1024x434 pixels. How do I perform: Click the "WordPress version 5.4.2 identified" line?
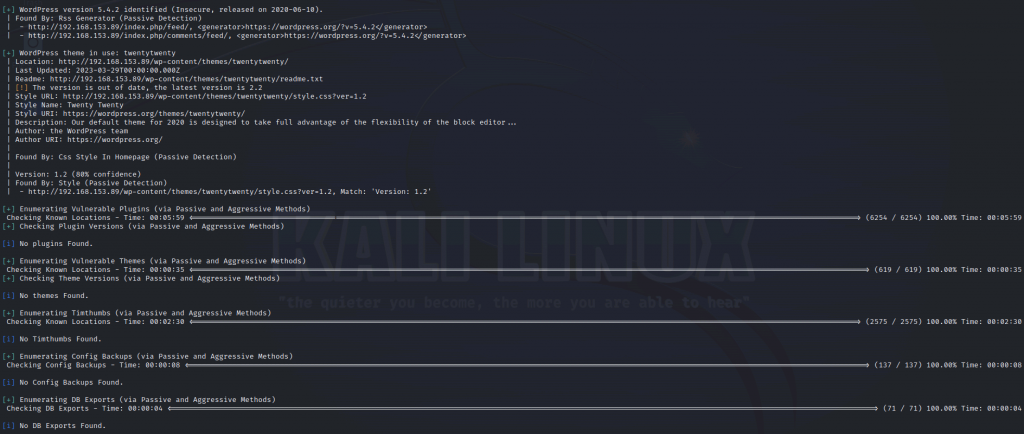tap(163, 10)
